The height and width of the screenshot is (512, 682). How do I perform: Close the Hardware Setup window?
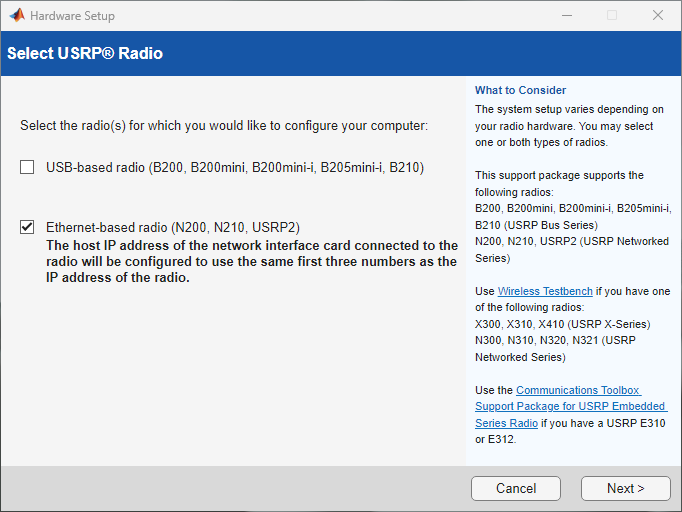point(657,16)
